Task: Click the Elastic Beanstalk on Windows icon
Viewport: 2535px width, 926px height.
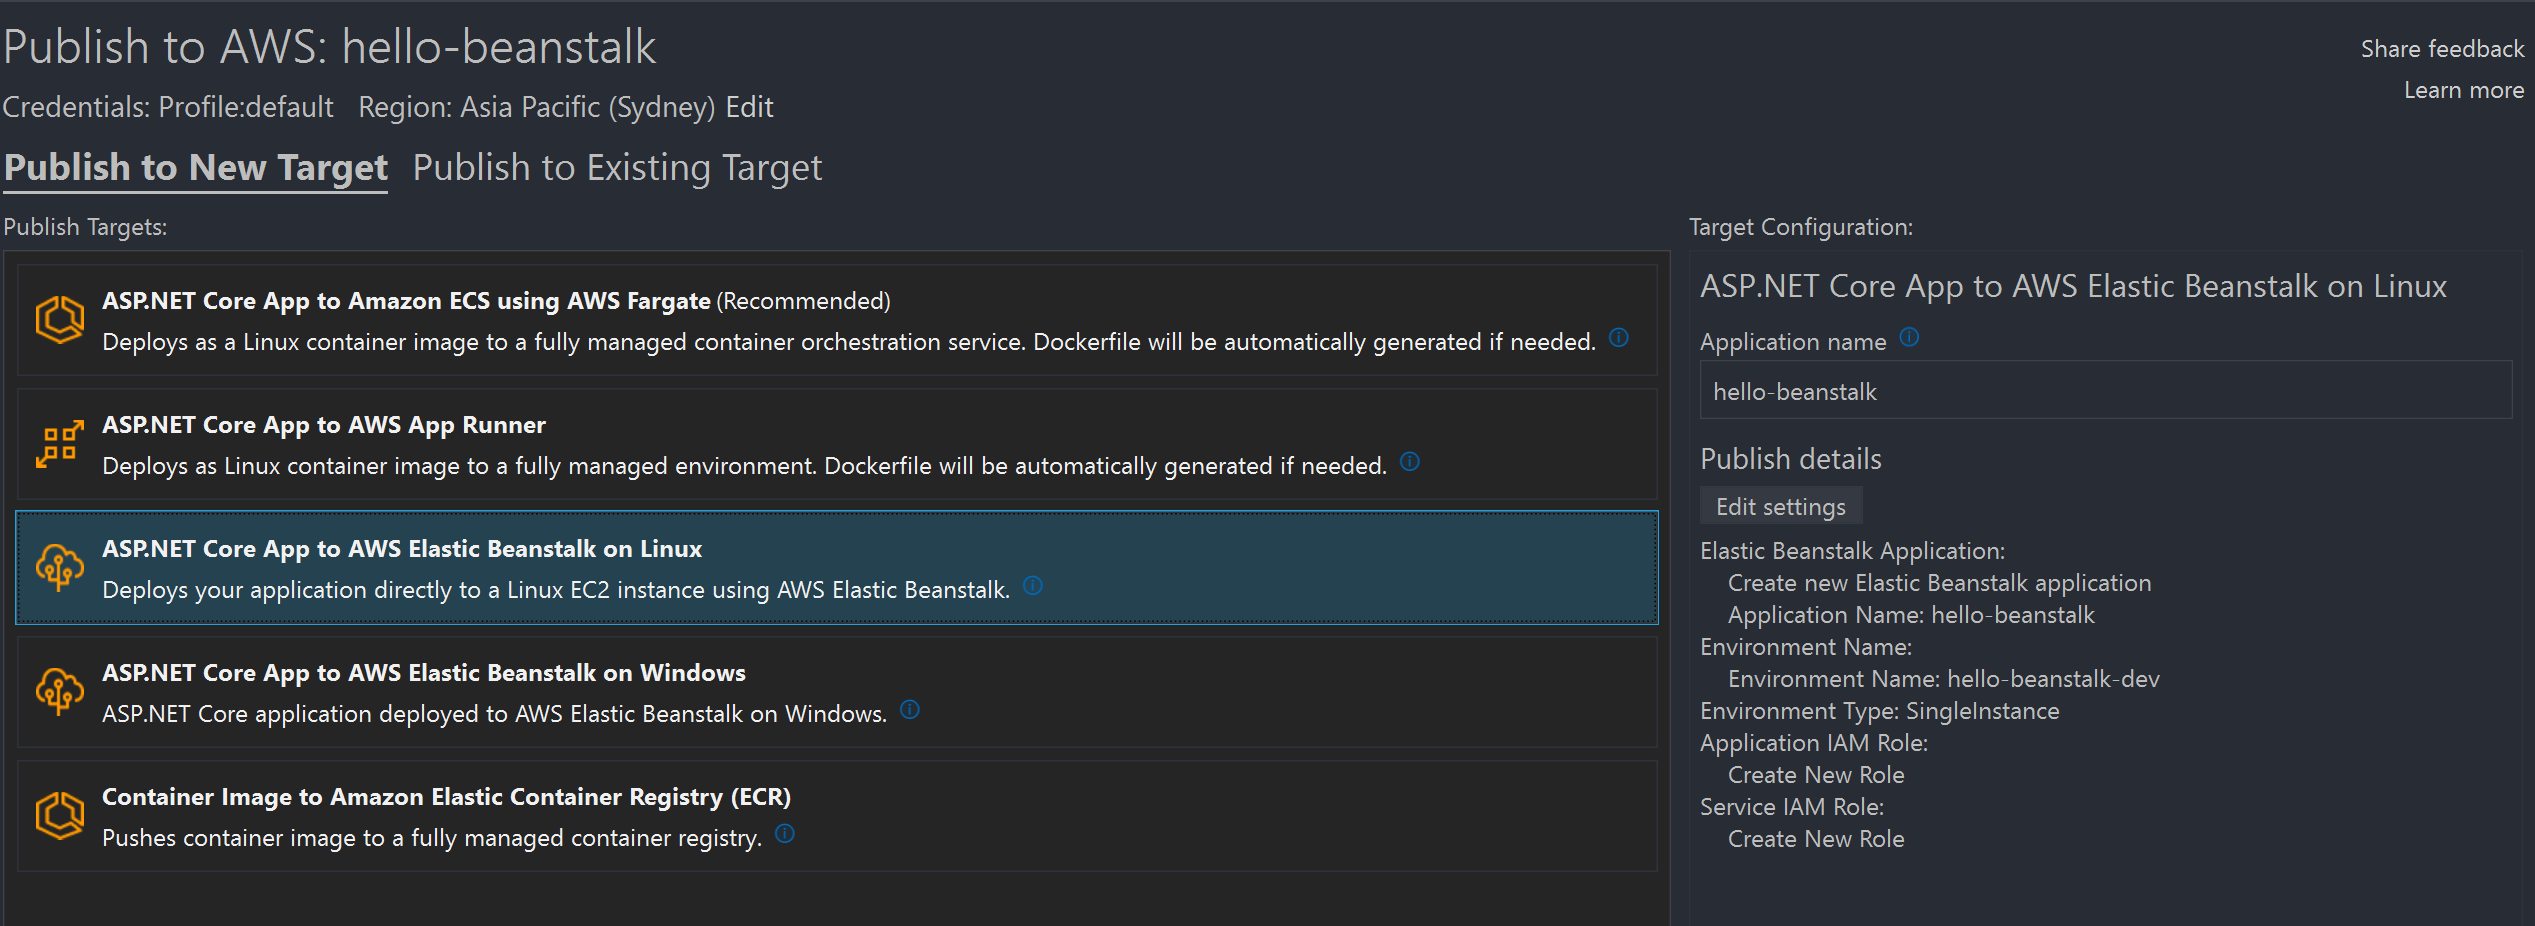Action: (x=59, y=692)
